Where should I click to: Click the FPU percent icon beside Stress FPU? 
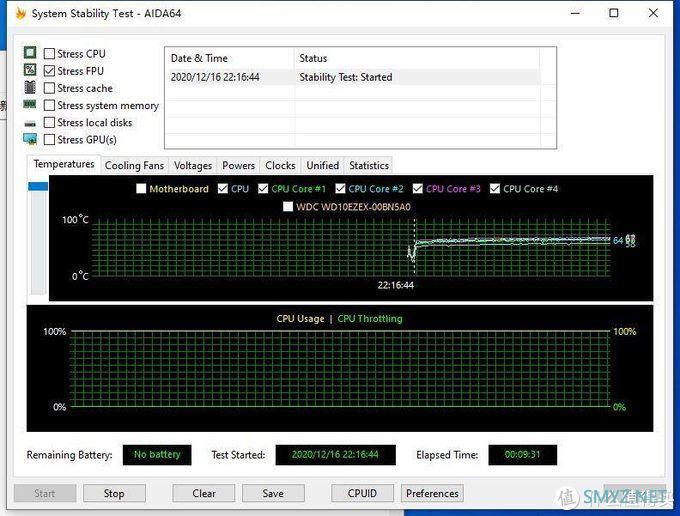coord(30,70)
